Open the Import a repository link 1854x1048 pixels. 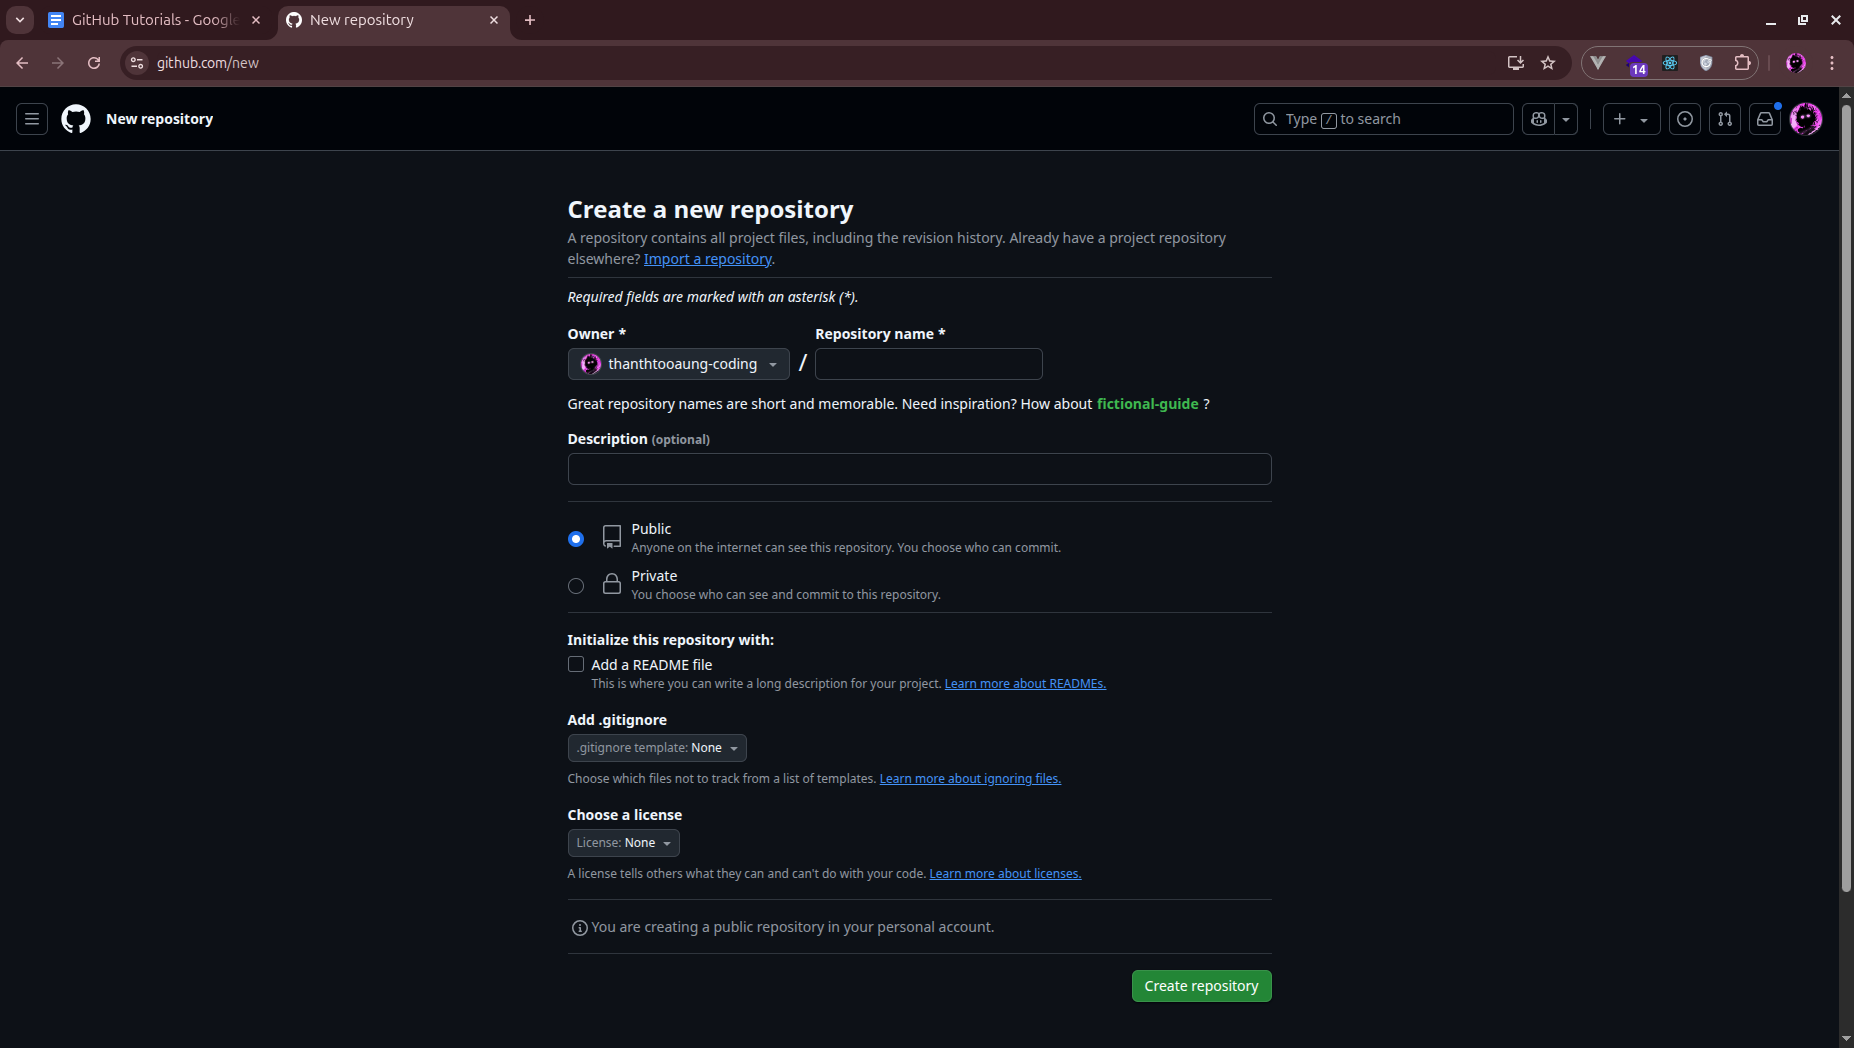pyautogui.click(x=707, y=258)
